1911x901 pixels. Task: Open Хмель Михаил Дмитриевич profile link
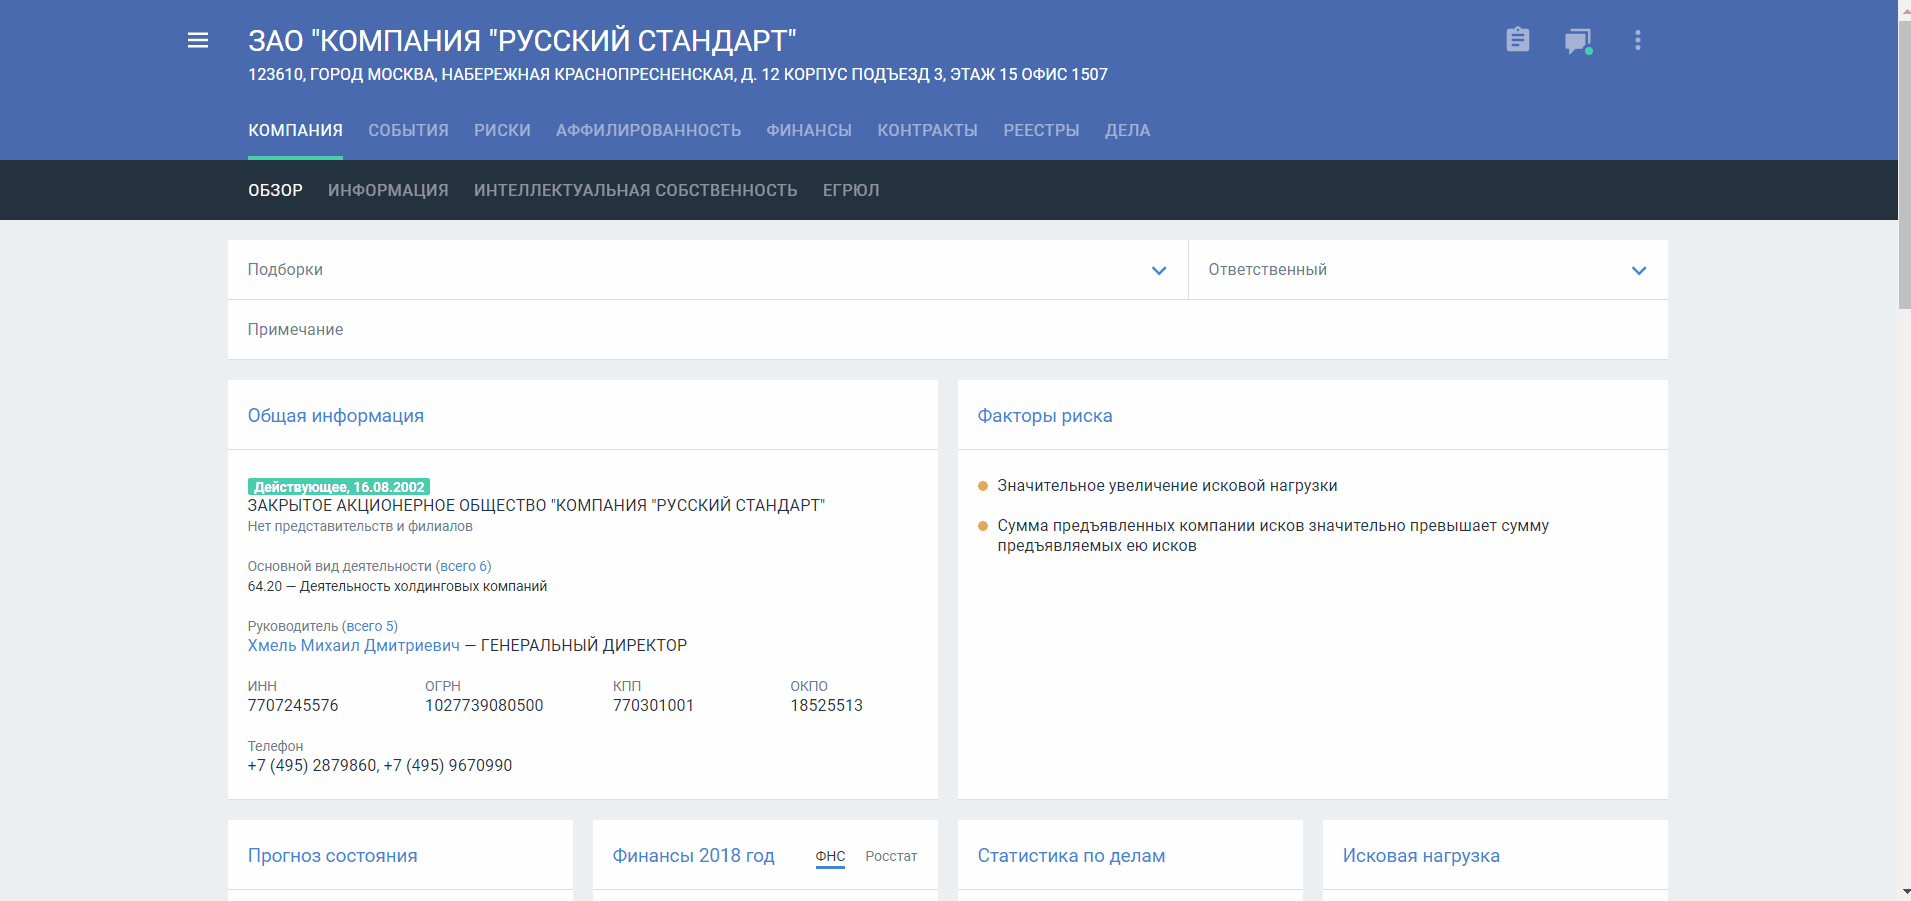click(x=354, y=646)
